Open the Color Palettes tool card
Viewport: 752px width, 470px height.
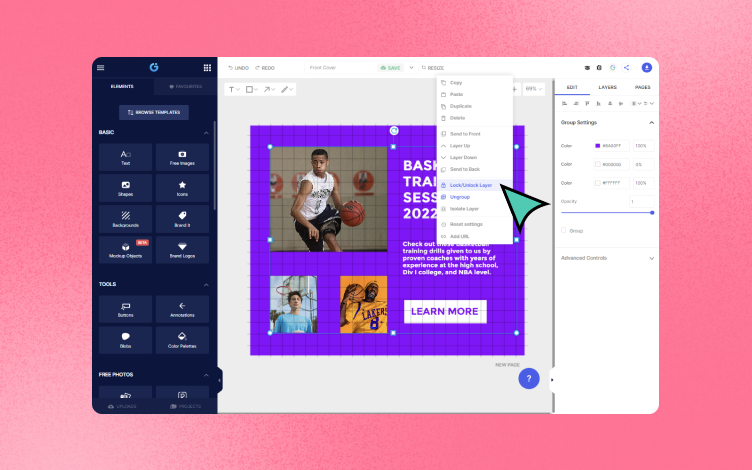(x=182, y=340)
